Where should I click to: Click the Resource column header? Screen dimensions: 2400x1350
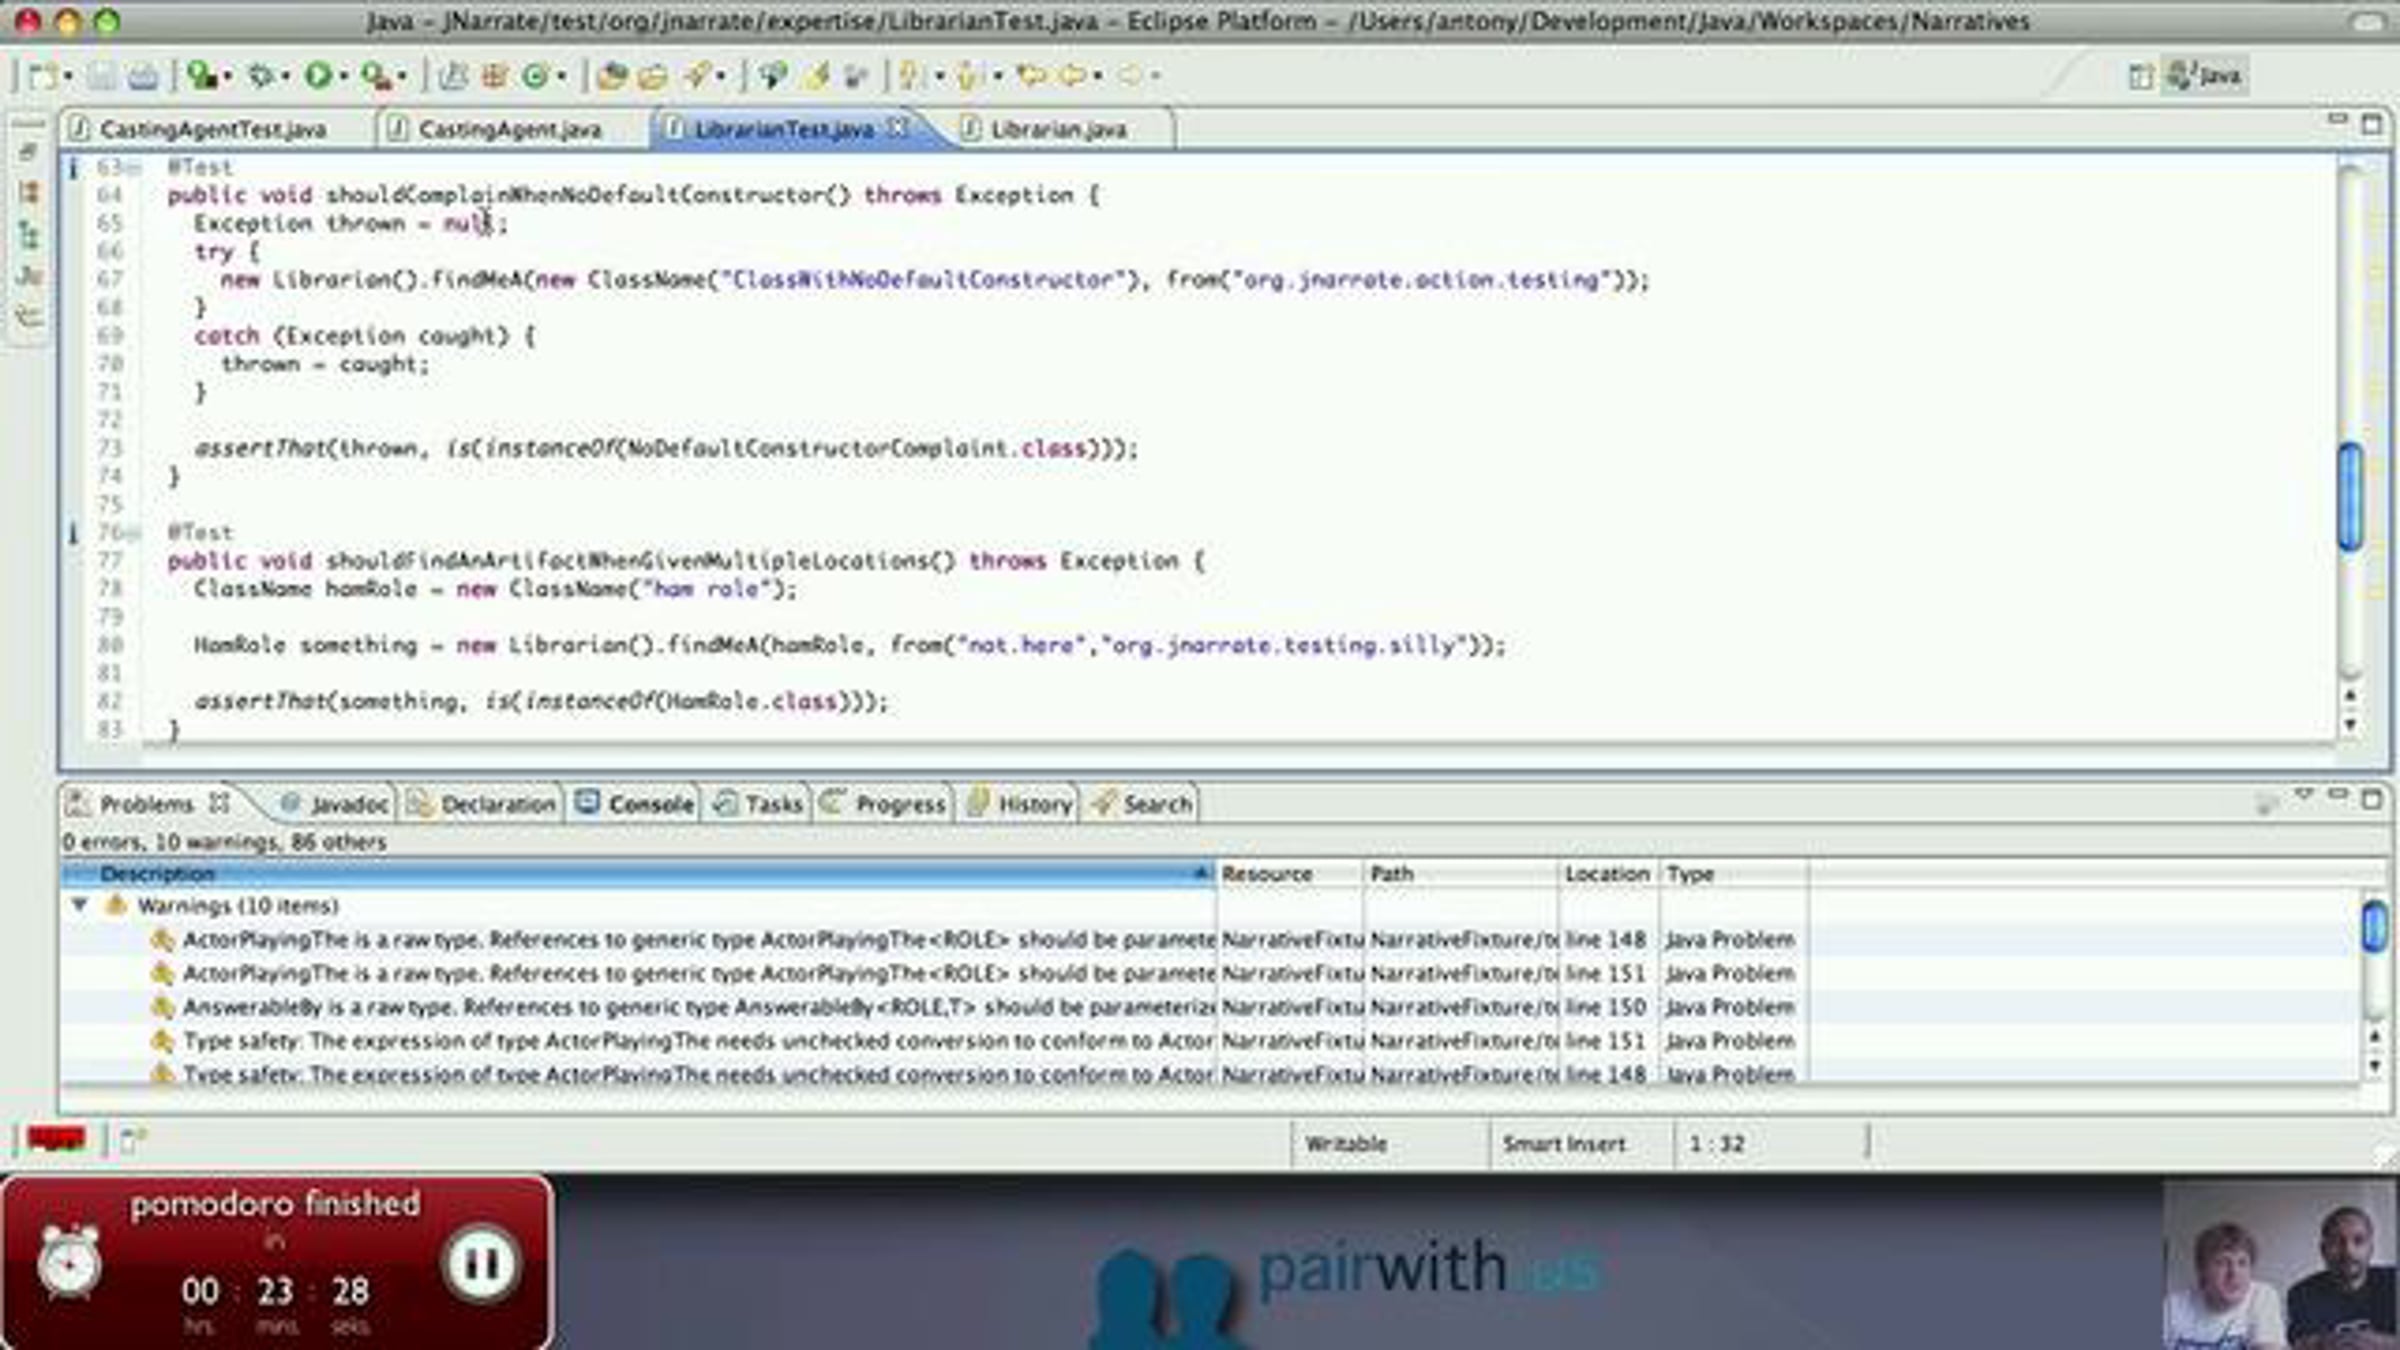(1266, 874)
